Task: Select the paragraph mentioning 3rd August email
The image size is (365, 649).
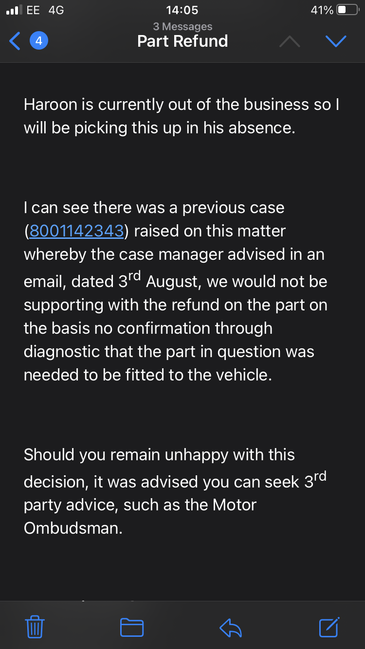Action: pos(175,291)
